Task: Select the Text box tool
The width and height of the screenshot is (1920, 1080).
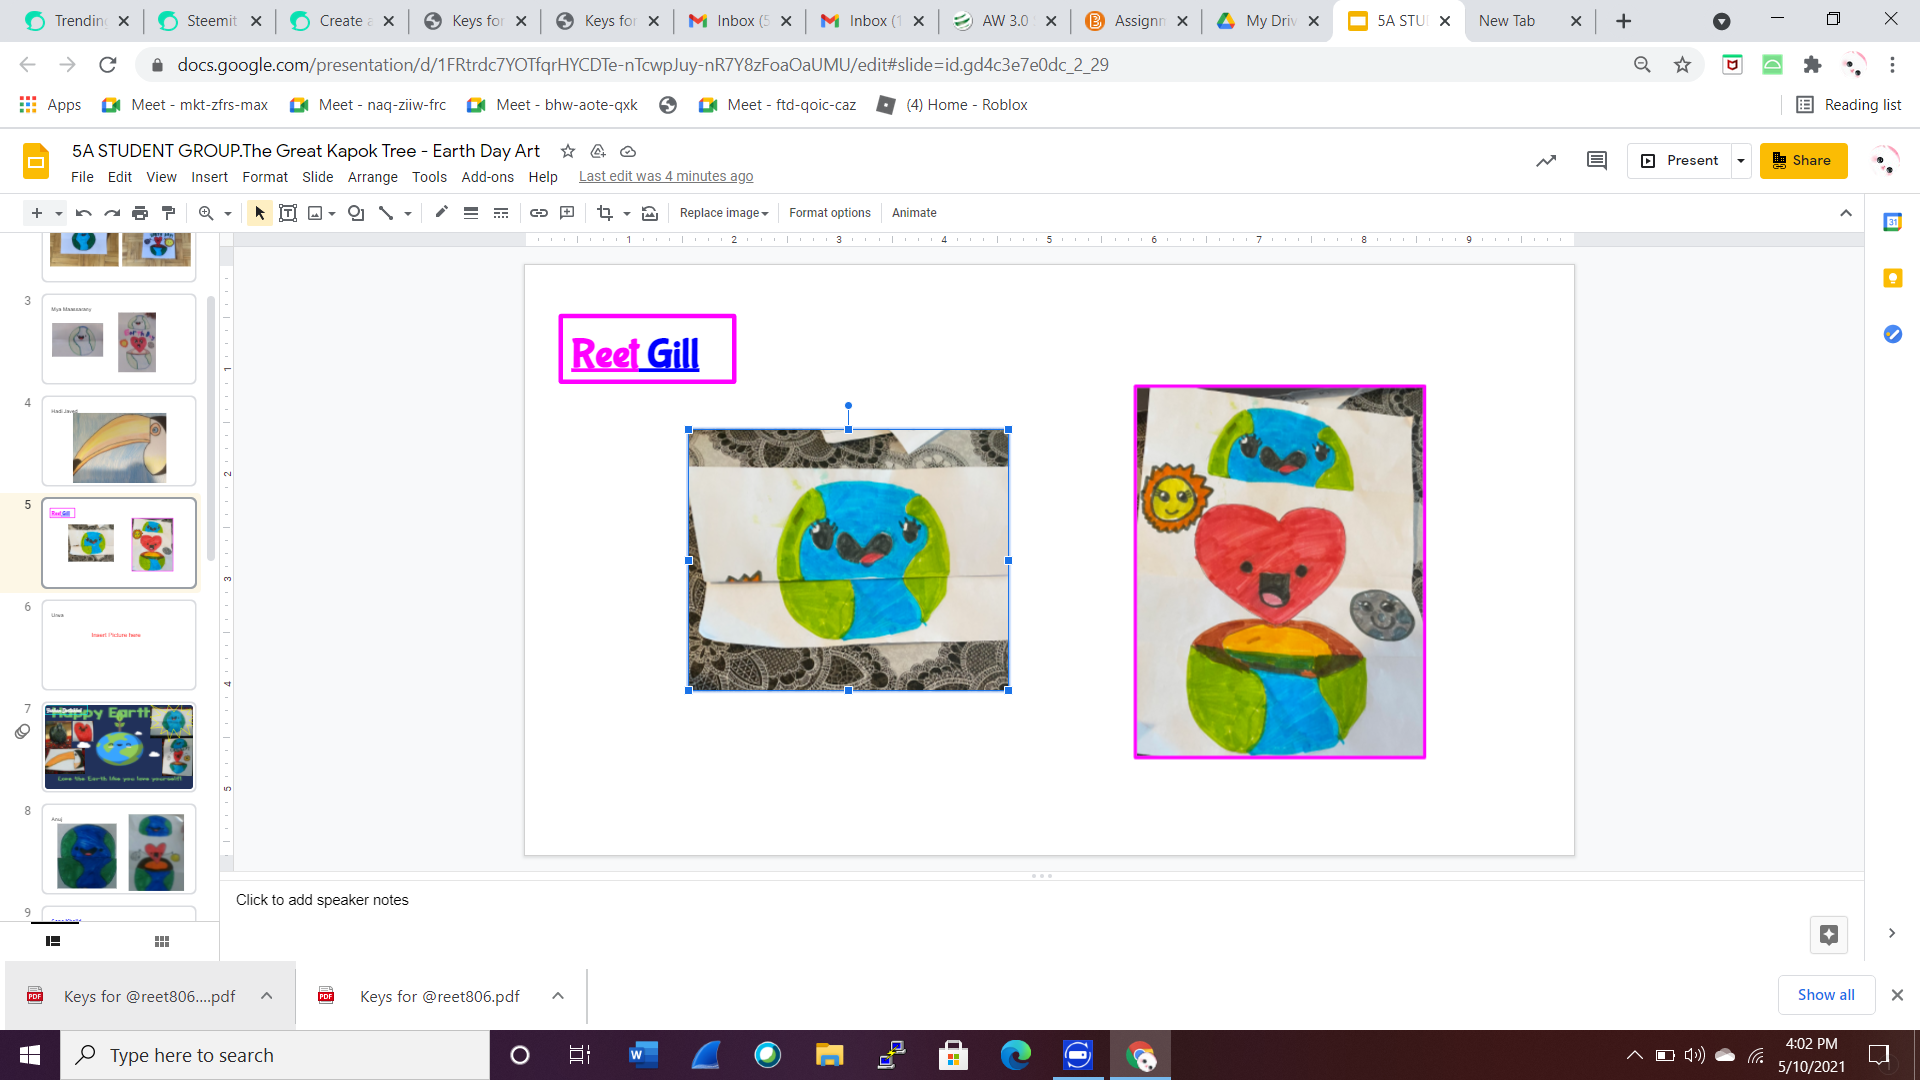Action: pyautogui.click(x=288, y=213)
